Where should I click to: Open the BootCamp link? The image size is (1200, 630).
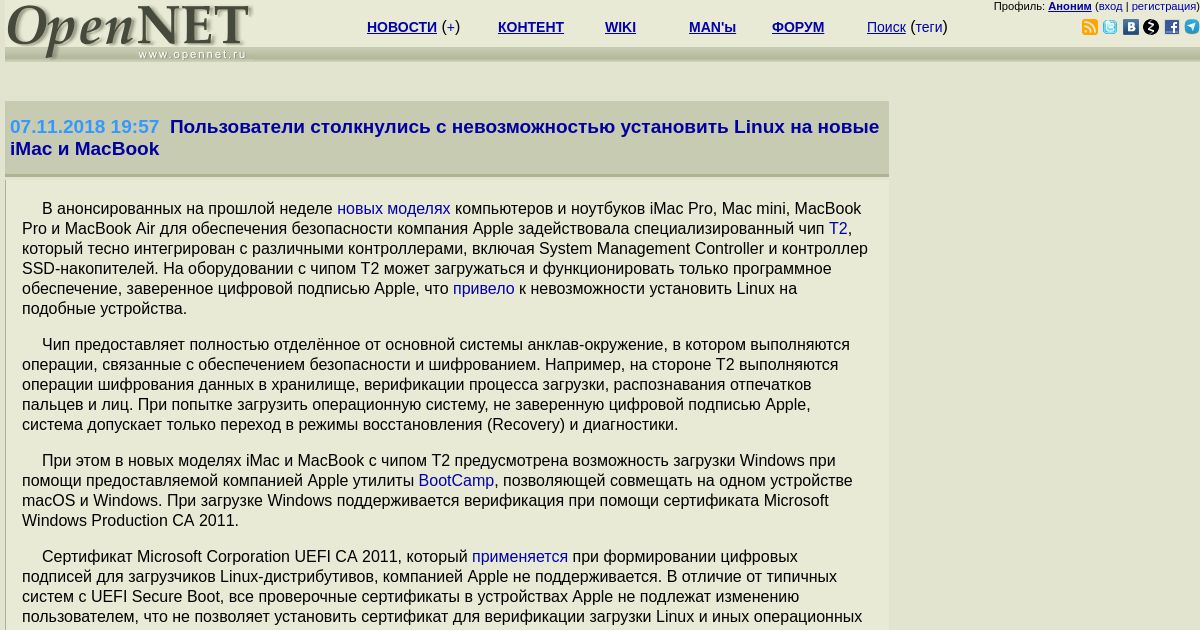[456, 480]
